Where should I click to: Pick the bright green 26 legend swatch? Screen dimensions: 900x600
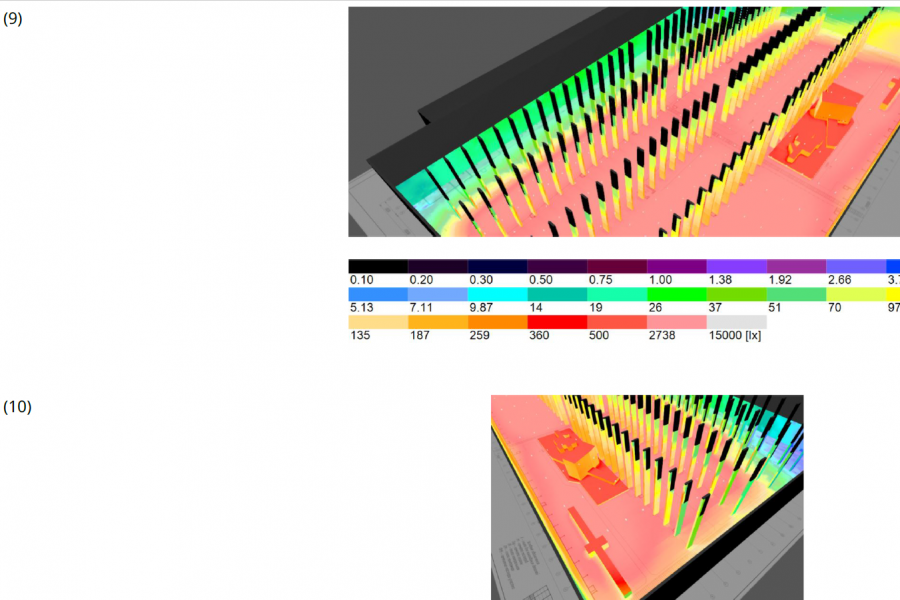point(677,294)
